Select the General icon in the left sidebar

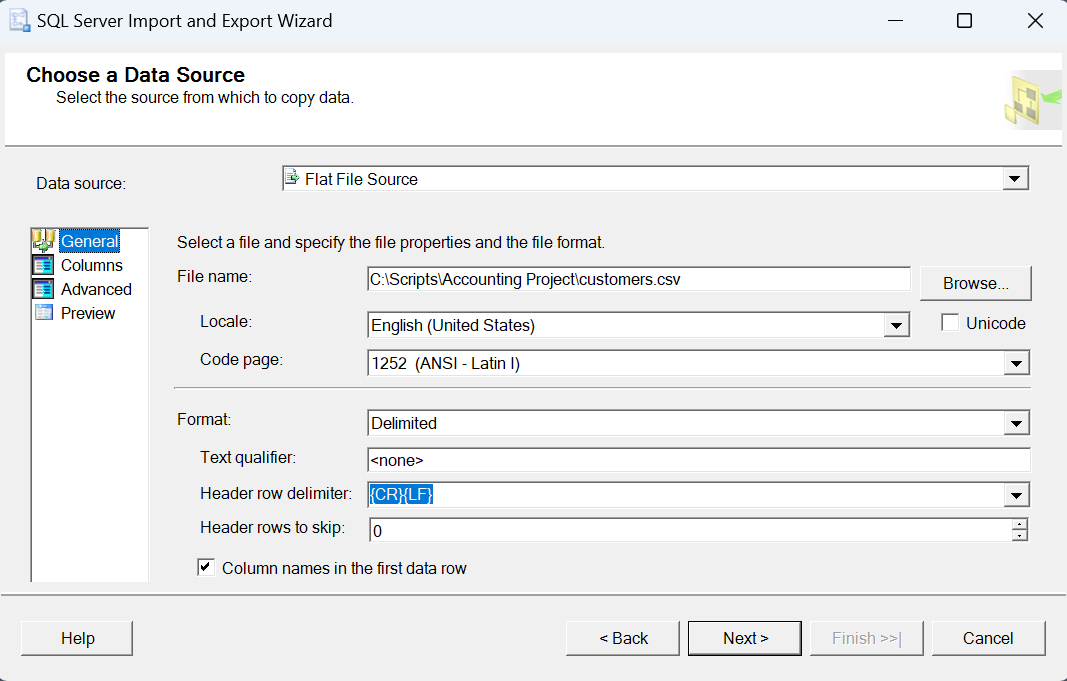pyautogui.click(x=45, y=241)
